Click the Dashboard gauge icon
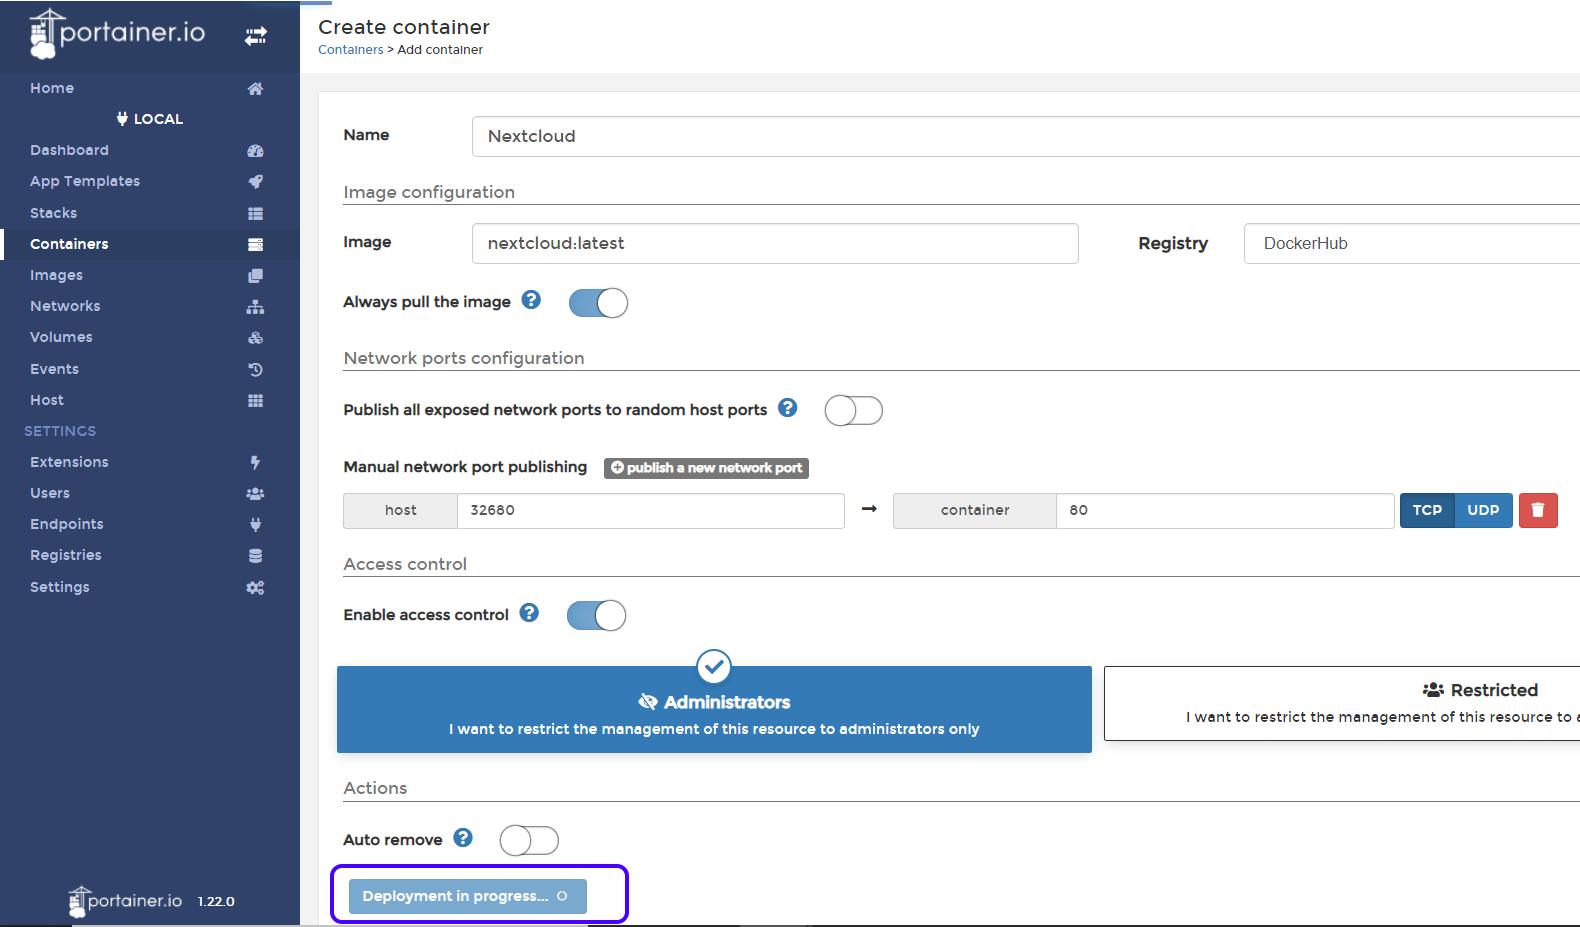Viewport: 1580px width, 927px height. [255, 150]
